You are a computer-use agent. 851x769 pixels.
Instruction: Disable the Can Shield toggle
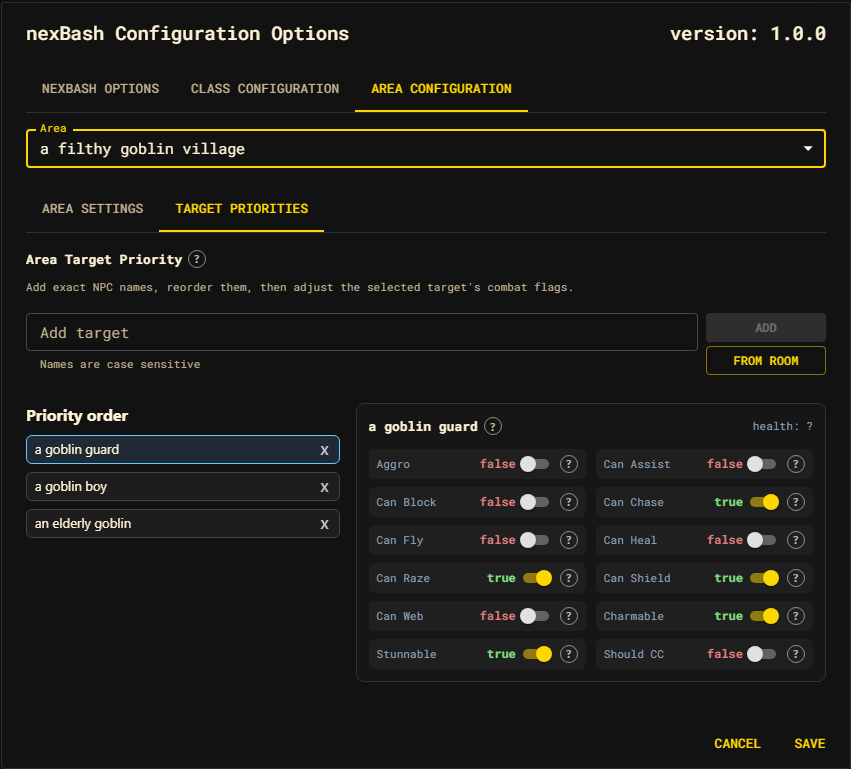(764, 578)
